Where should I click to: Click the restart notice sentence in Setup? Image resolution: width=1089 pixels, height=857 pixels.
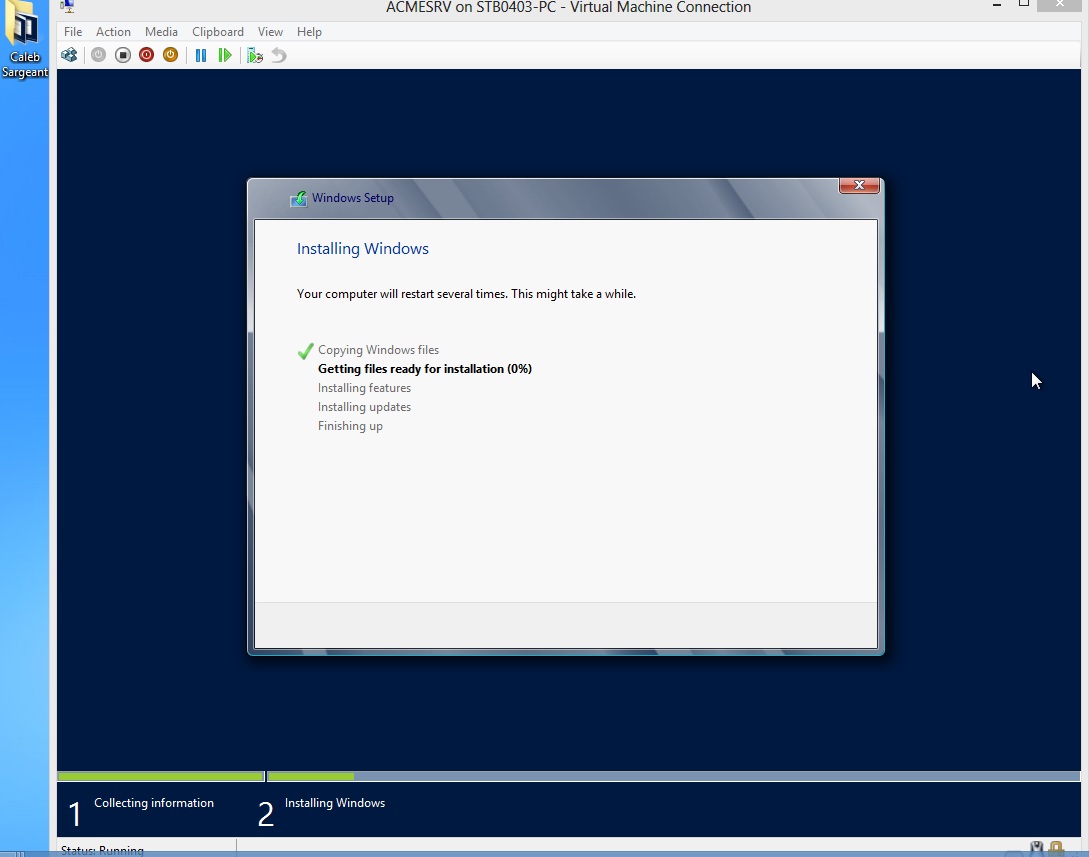point(466,294)
